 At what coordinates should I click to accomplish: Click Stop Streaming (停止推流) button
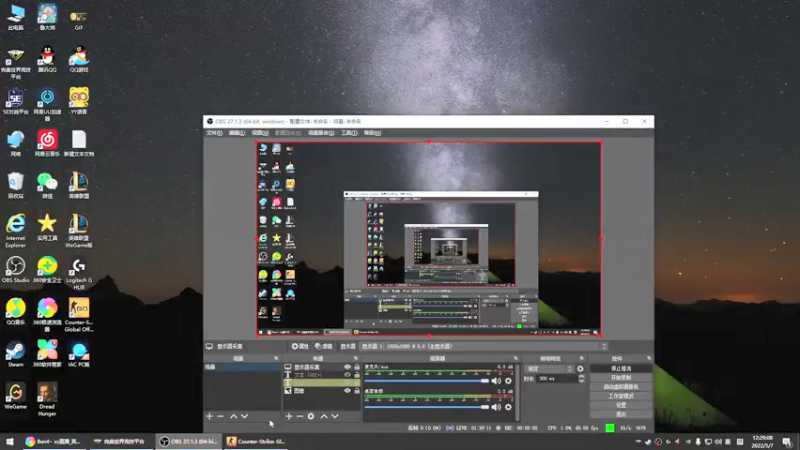point(621,368)
